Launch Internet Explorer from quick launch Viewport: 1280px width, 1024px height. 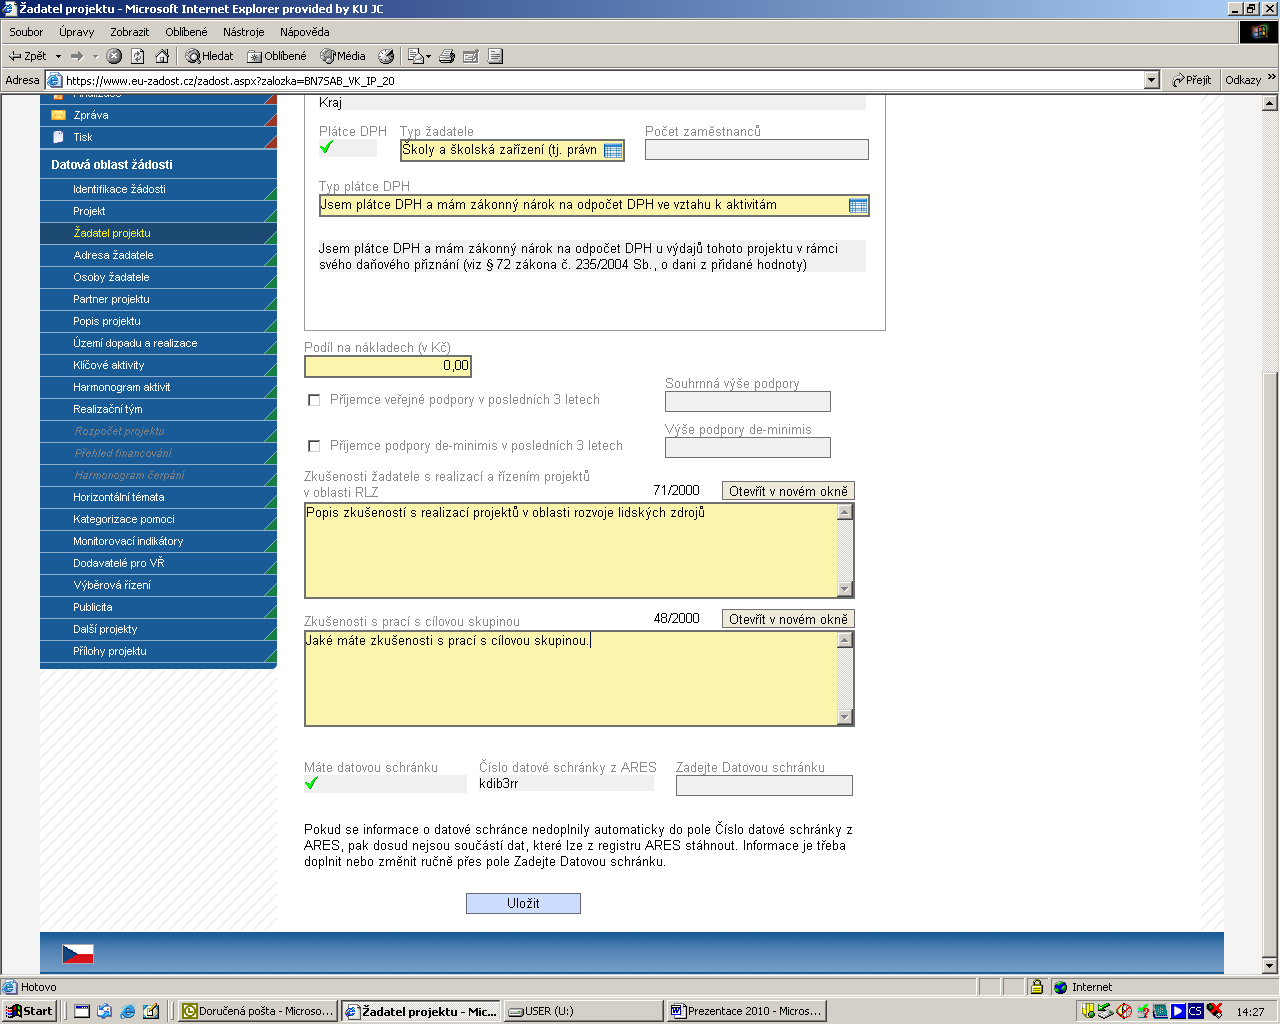(128, 1011)
